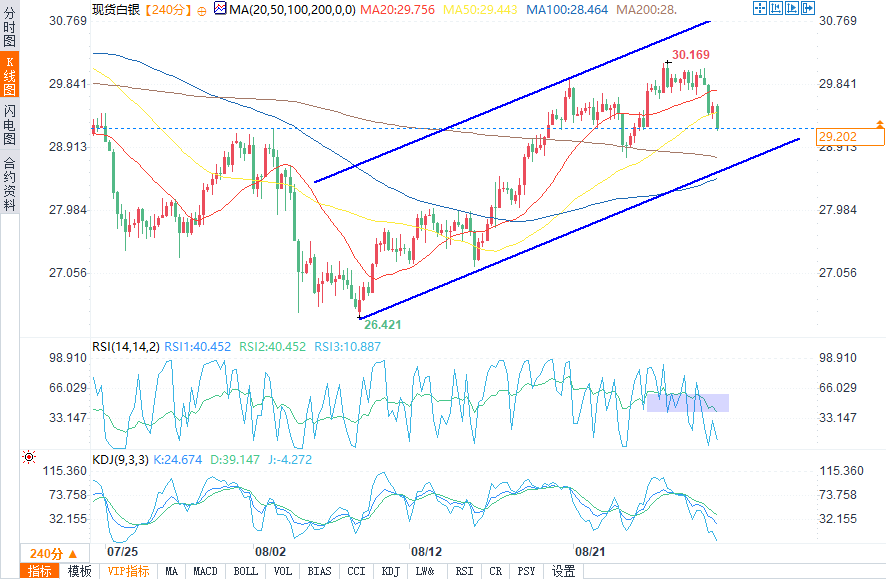Open the 分时图 side tab
This screenshot has width=886, height=579.
point(10,26)
